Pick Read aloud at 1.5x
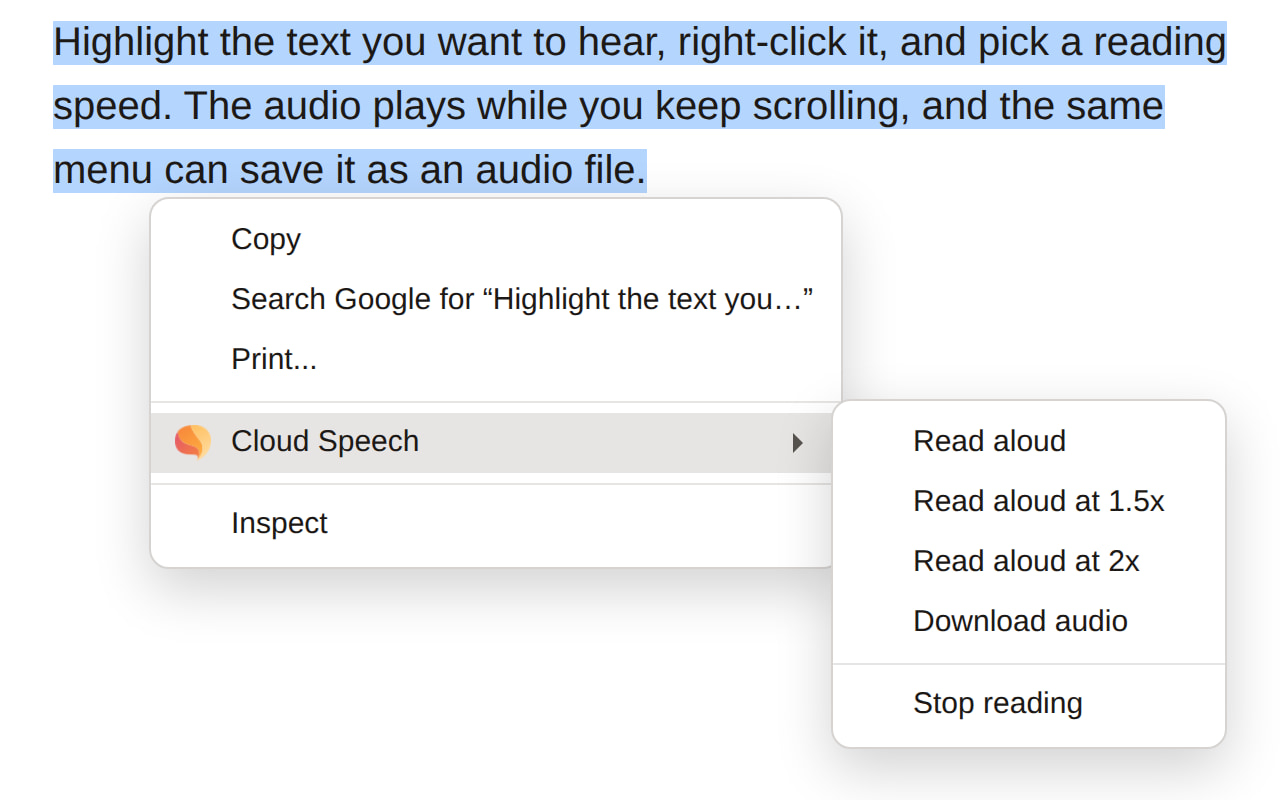The image size is (1280, 800). pyautogui.click(x=1029, y=501)
